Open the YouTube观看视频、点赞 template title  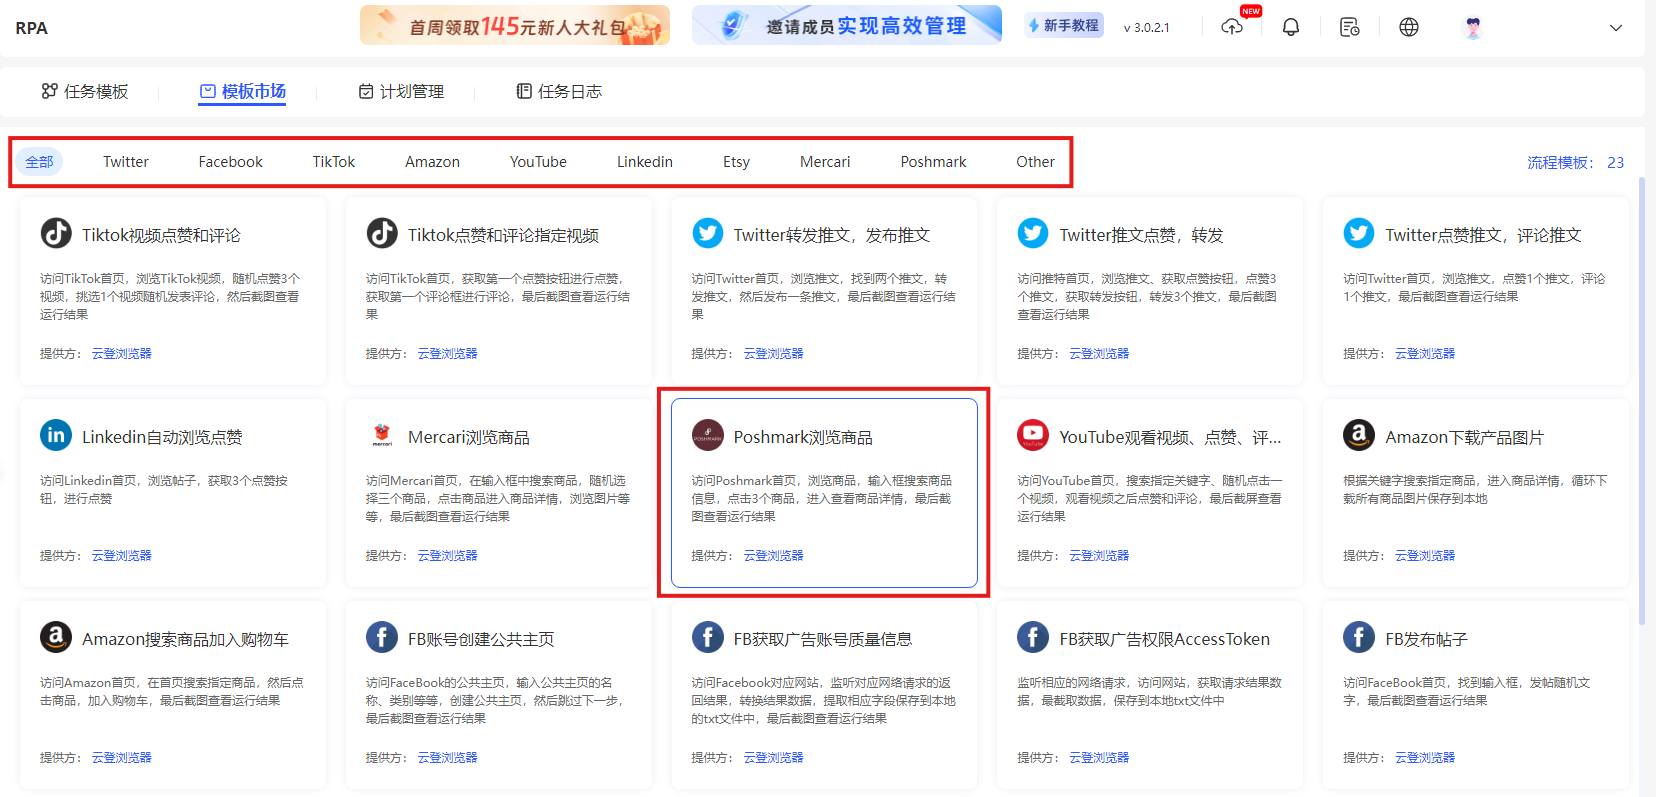tap(1170, 437)
